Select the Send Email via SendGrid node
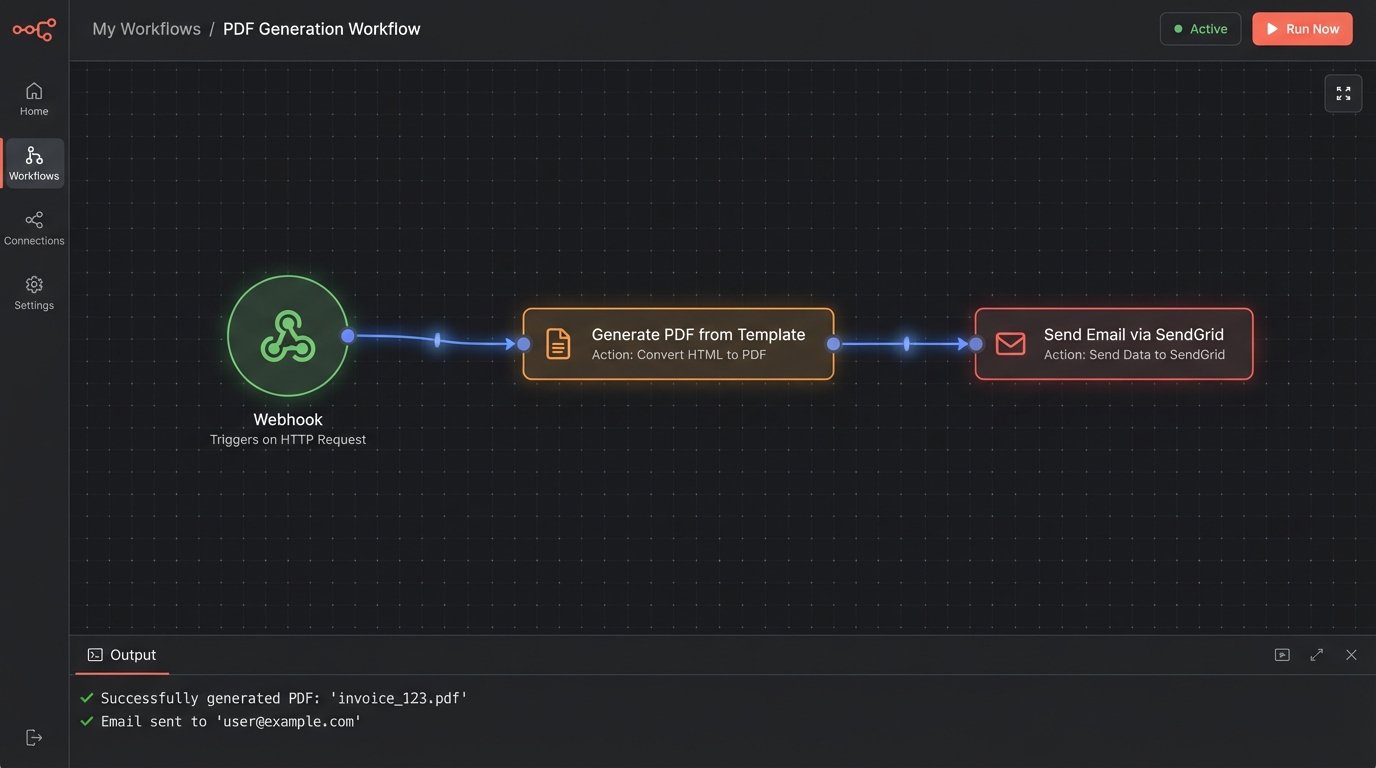Image resolution: width=1376 pixels, height=768 pixels. (1113, 344)
